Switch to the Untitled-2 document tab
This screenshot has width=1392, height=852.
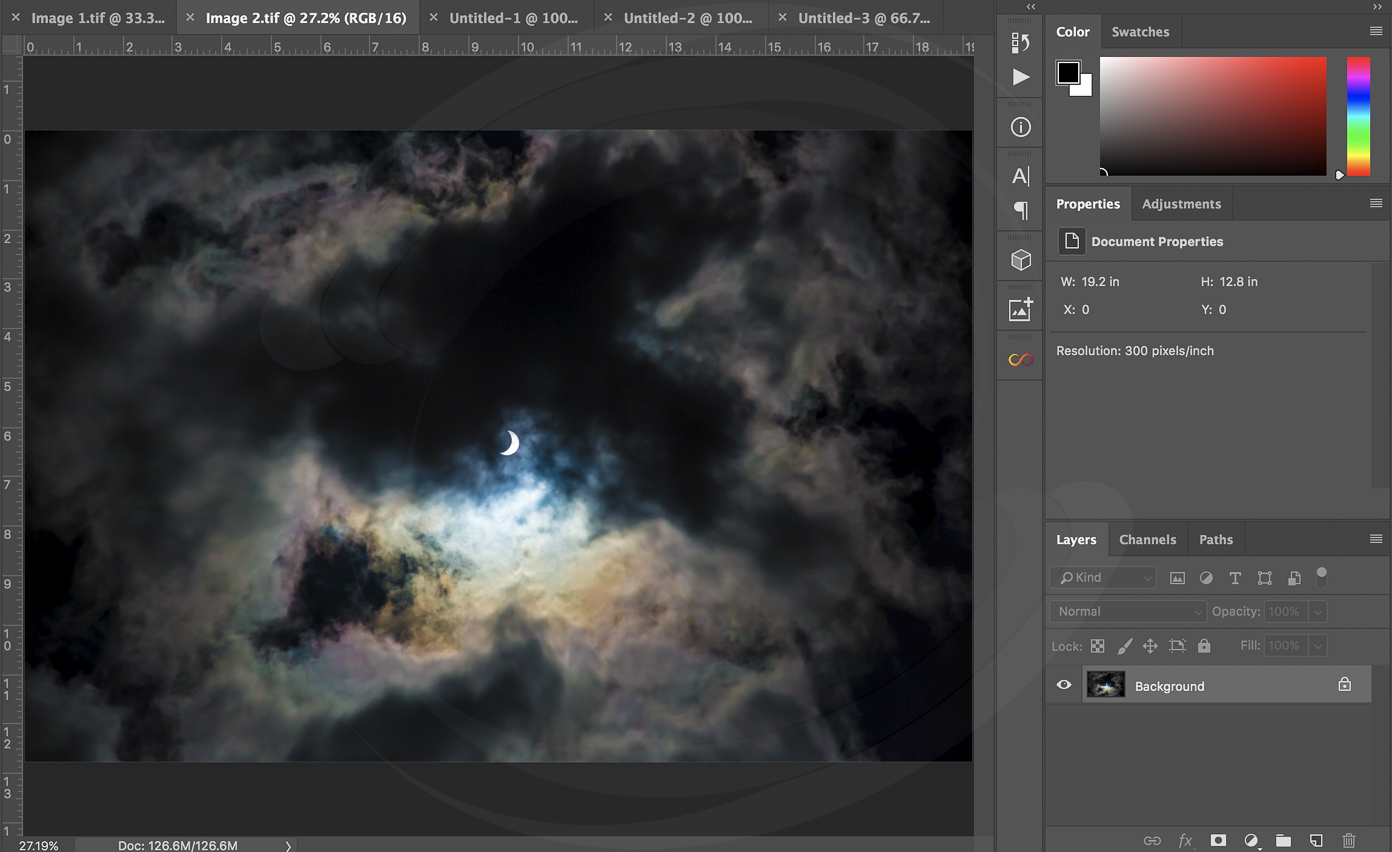688,18
